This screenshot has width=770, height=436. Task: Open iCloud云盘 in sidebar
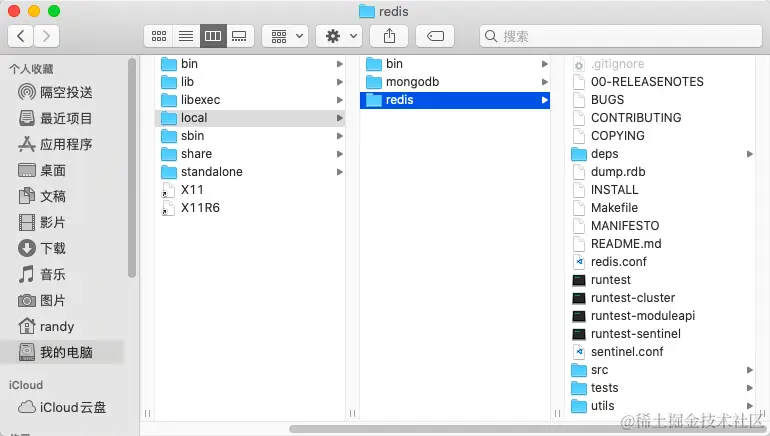coord(62,407)
